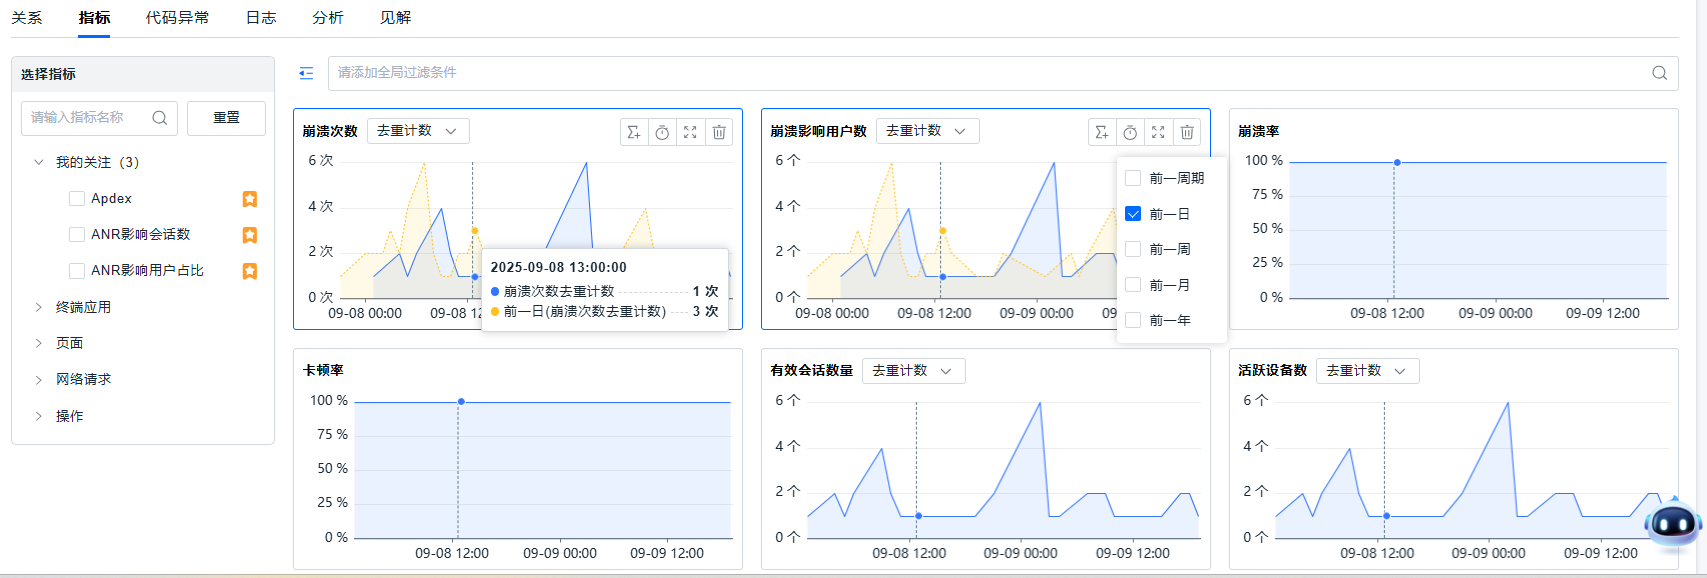Screen dimensions: 1707x578
Task: Collapse the metric panel with the toggle icon
Action: pyautogui.click(x=306, y=73)
